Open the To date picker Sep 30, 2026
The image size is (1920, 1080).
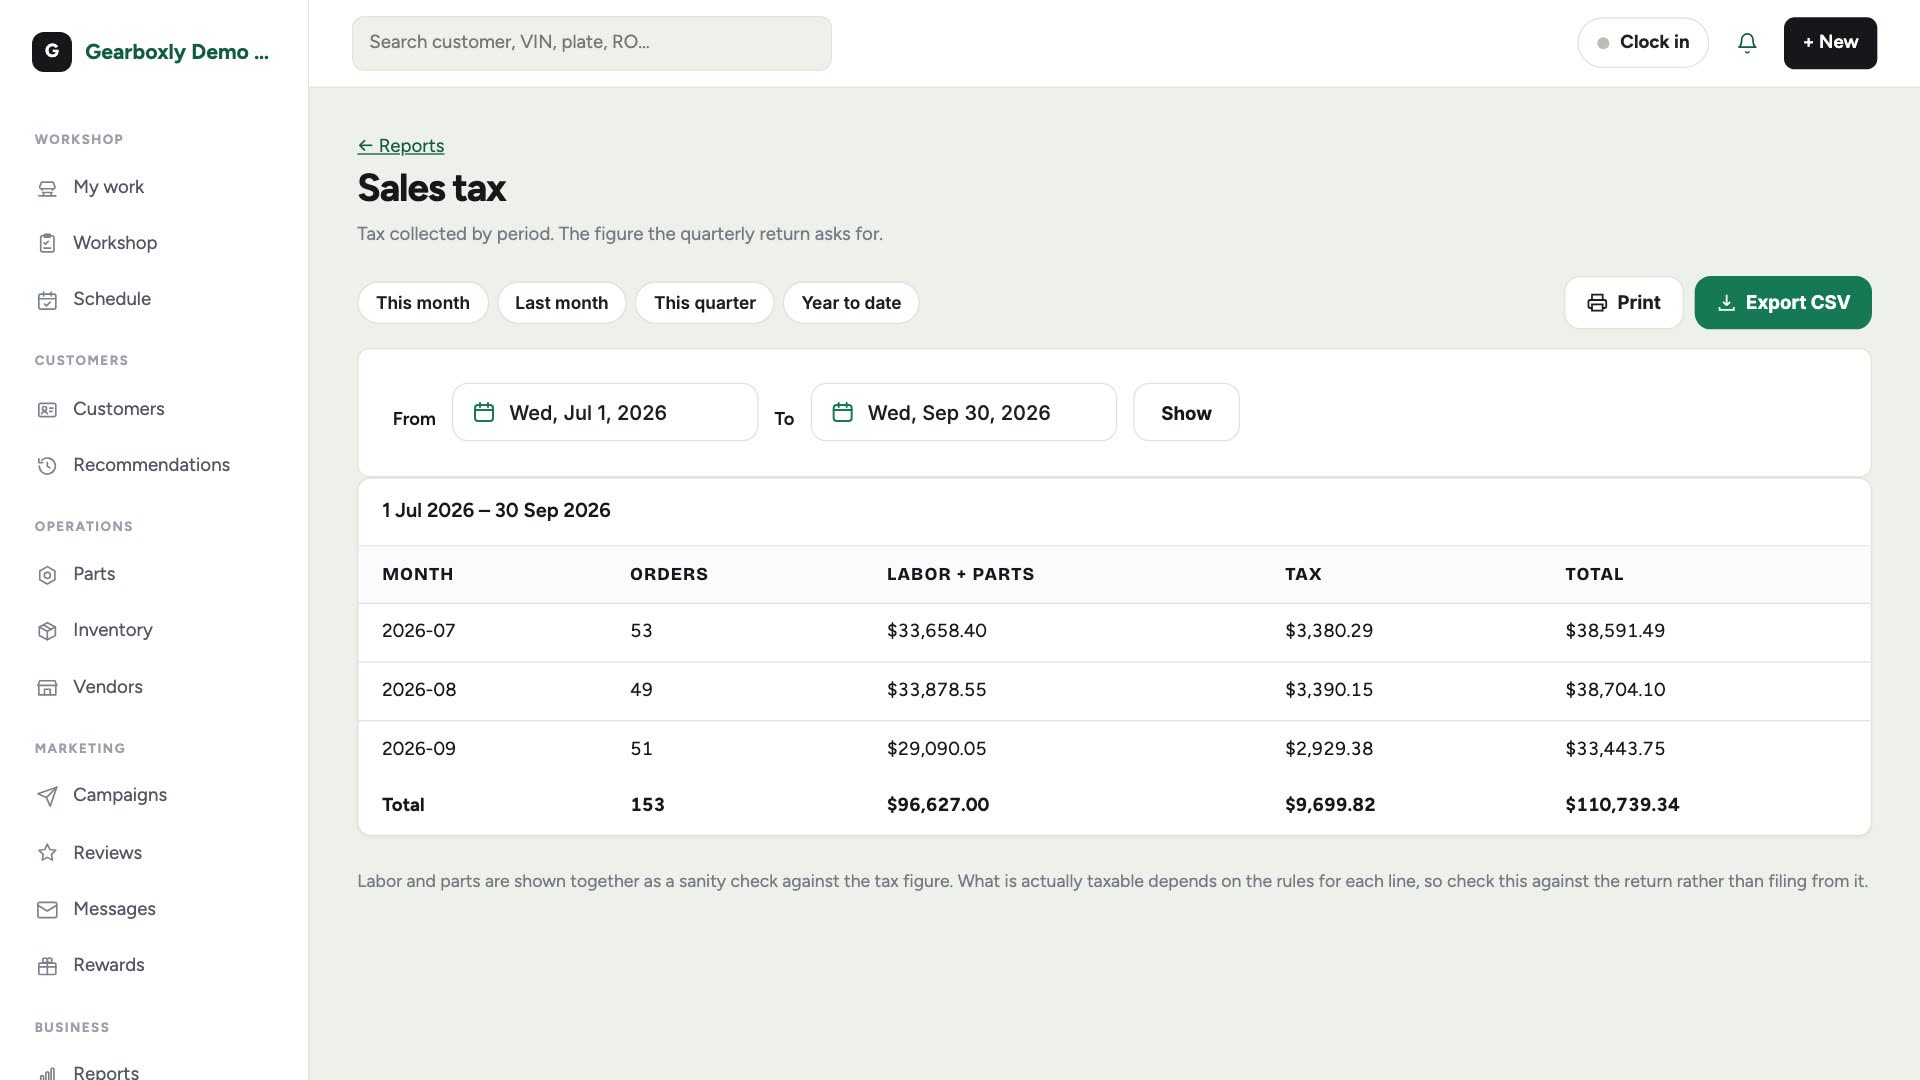(x=964, y=412)
